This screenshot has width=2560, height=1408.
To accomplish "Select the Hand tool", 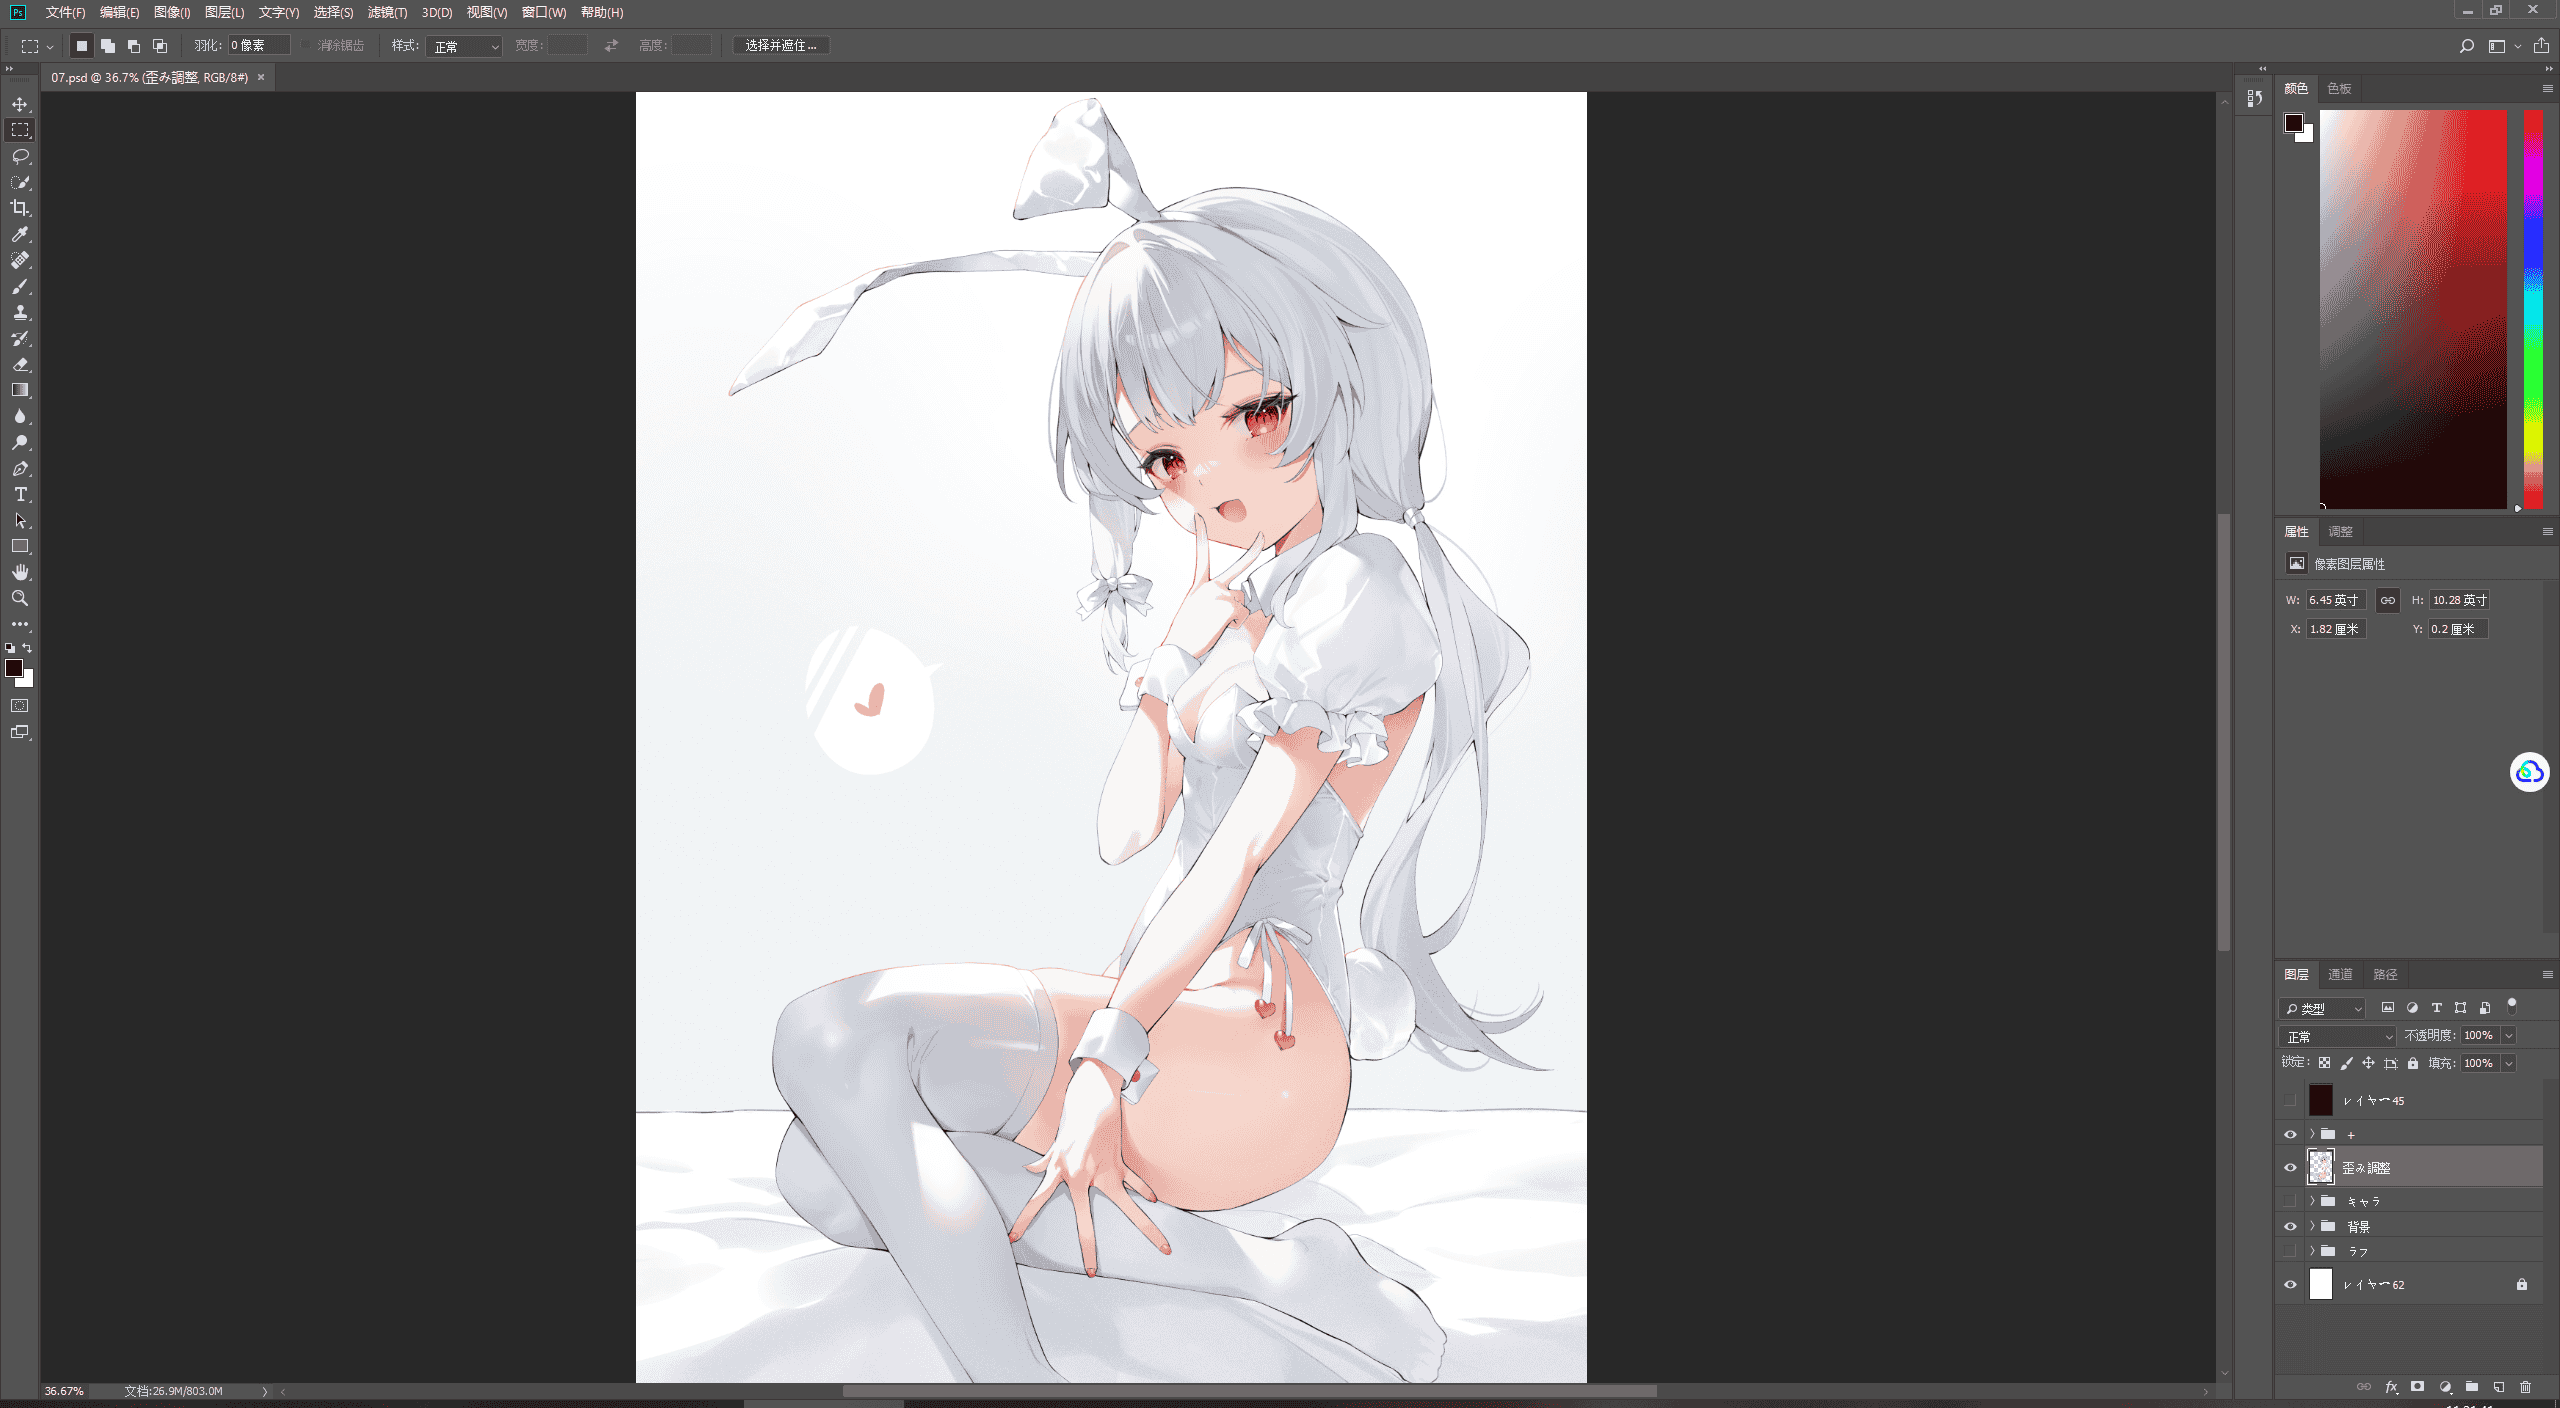I will [x=20, y=572].
